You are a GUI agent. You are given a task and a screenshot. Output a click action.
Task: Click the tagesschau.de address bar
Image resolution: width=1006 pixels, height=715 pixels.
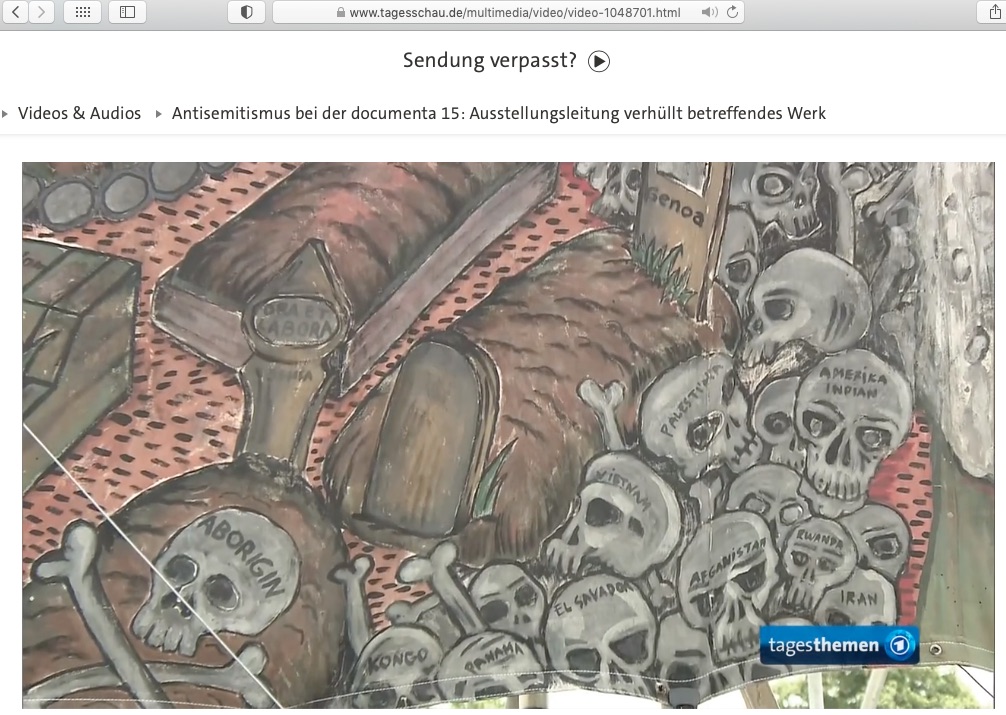click(508, 12)
